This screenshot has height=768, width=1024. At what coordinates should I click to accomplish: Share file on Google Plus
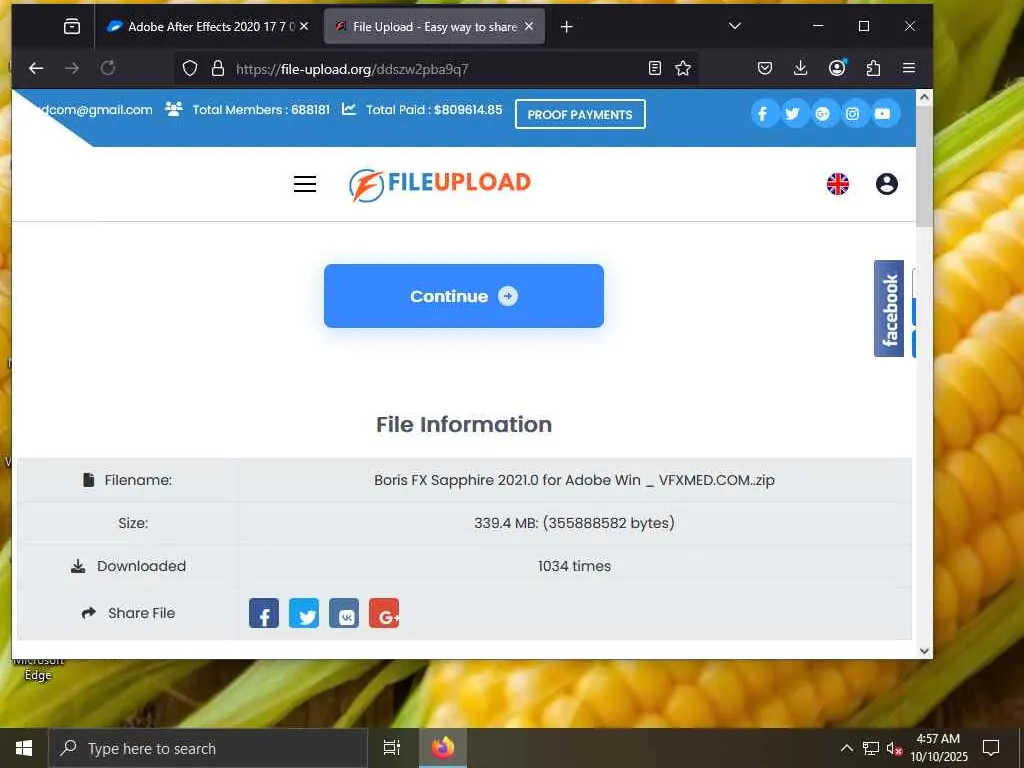click(384, 613)
